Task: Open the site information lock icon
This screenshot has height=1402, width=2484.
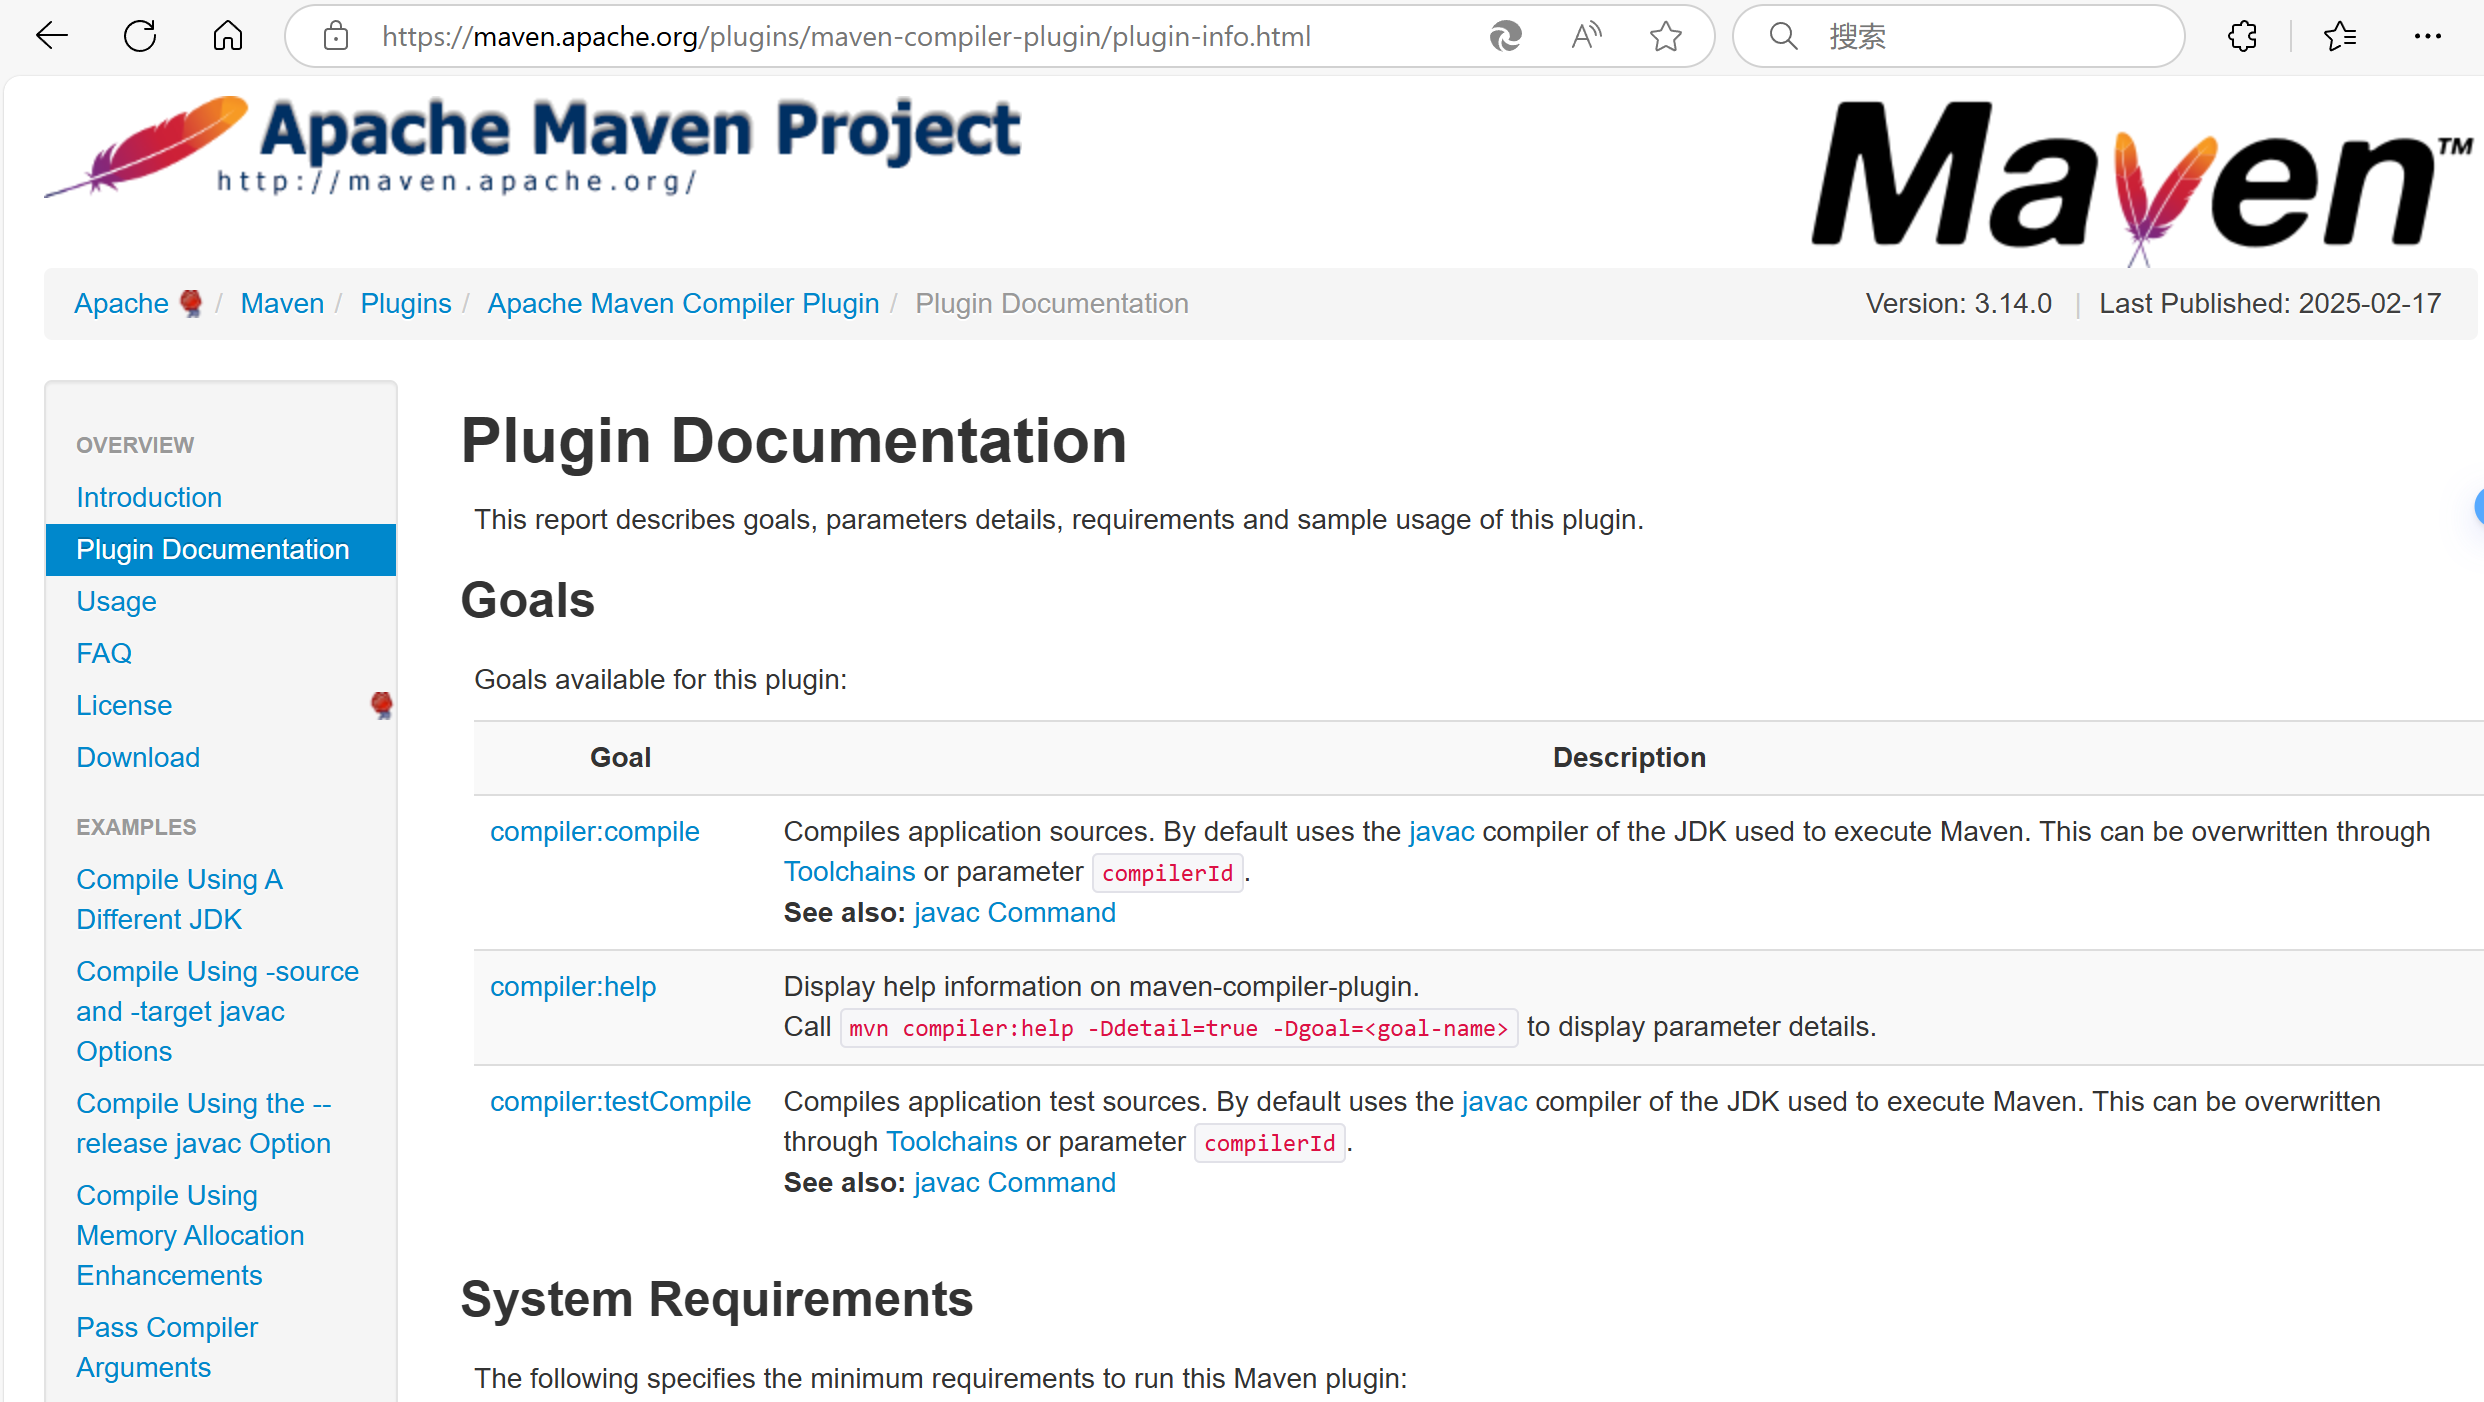Action: click(336, 37)
